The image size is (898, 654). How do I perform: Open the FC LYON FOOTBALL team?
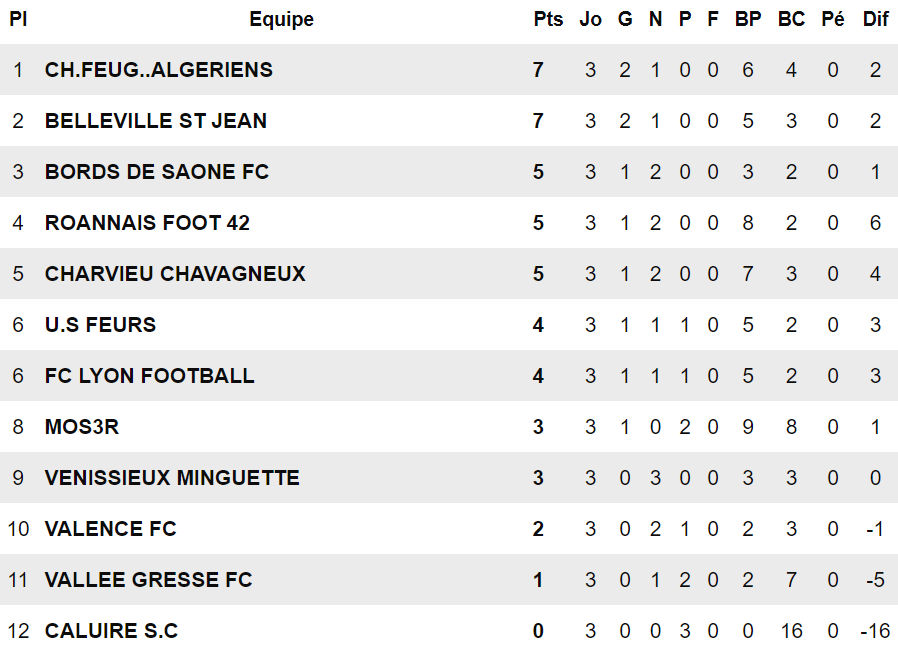click(149, 376)
